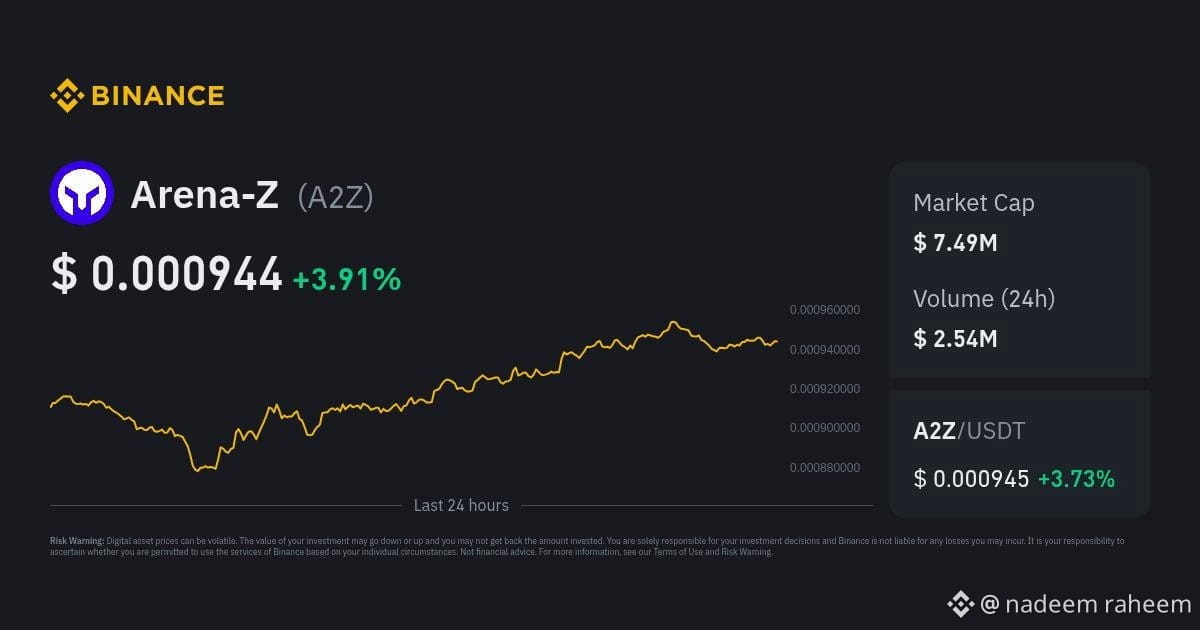Screen dimensions: 1200x630
Task: Click the +3.73% pair change
Action: pyautogui.click(x=1076, y=479)
